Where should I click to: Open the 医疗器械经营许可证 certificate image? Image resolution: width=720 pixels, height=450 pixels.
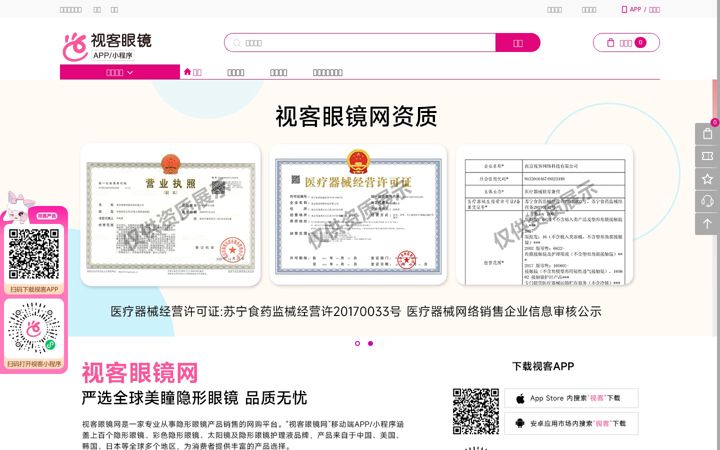click(358, 214)
